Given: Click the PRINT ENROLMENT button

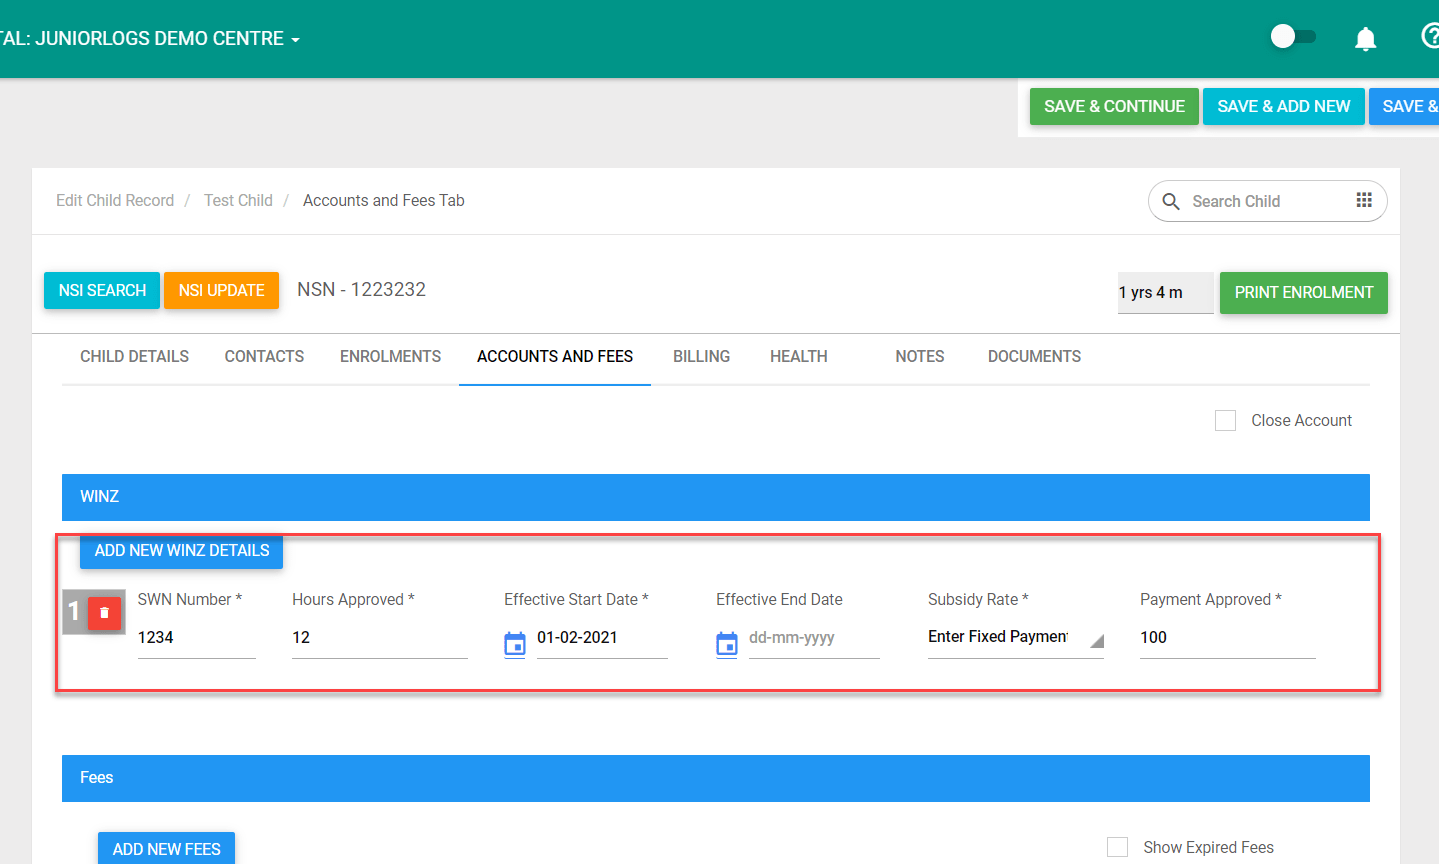Looking at the screenshot, I should pos(1303,293).
